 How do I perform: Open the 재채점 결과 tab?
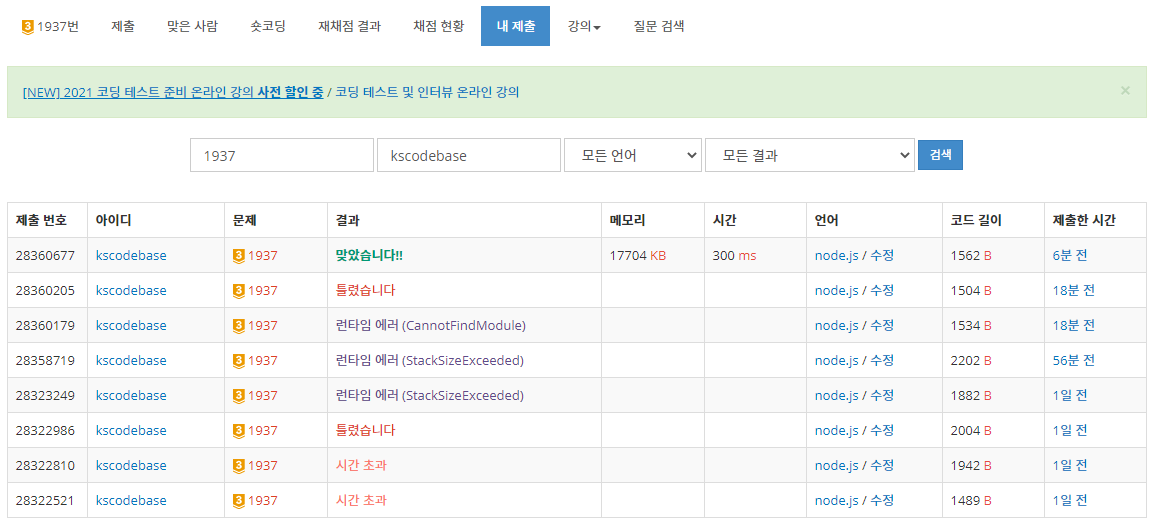coord(350,27)
